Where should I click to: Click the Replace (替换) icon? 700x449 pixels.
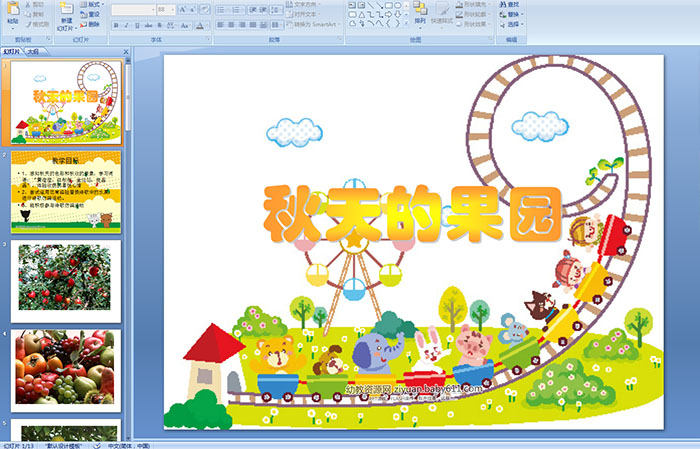point(509,15)
